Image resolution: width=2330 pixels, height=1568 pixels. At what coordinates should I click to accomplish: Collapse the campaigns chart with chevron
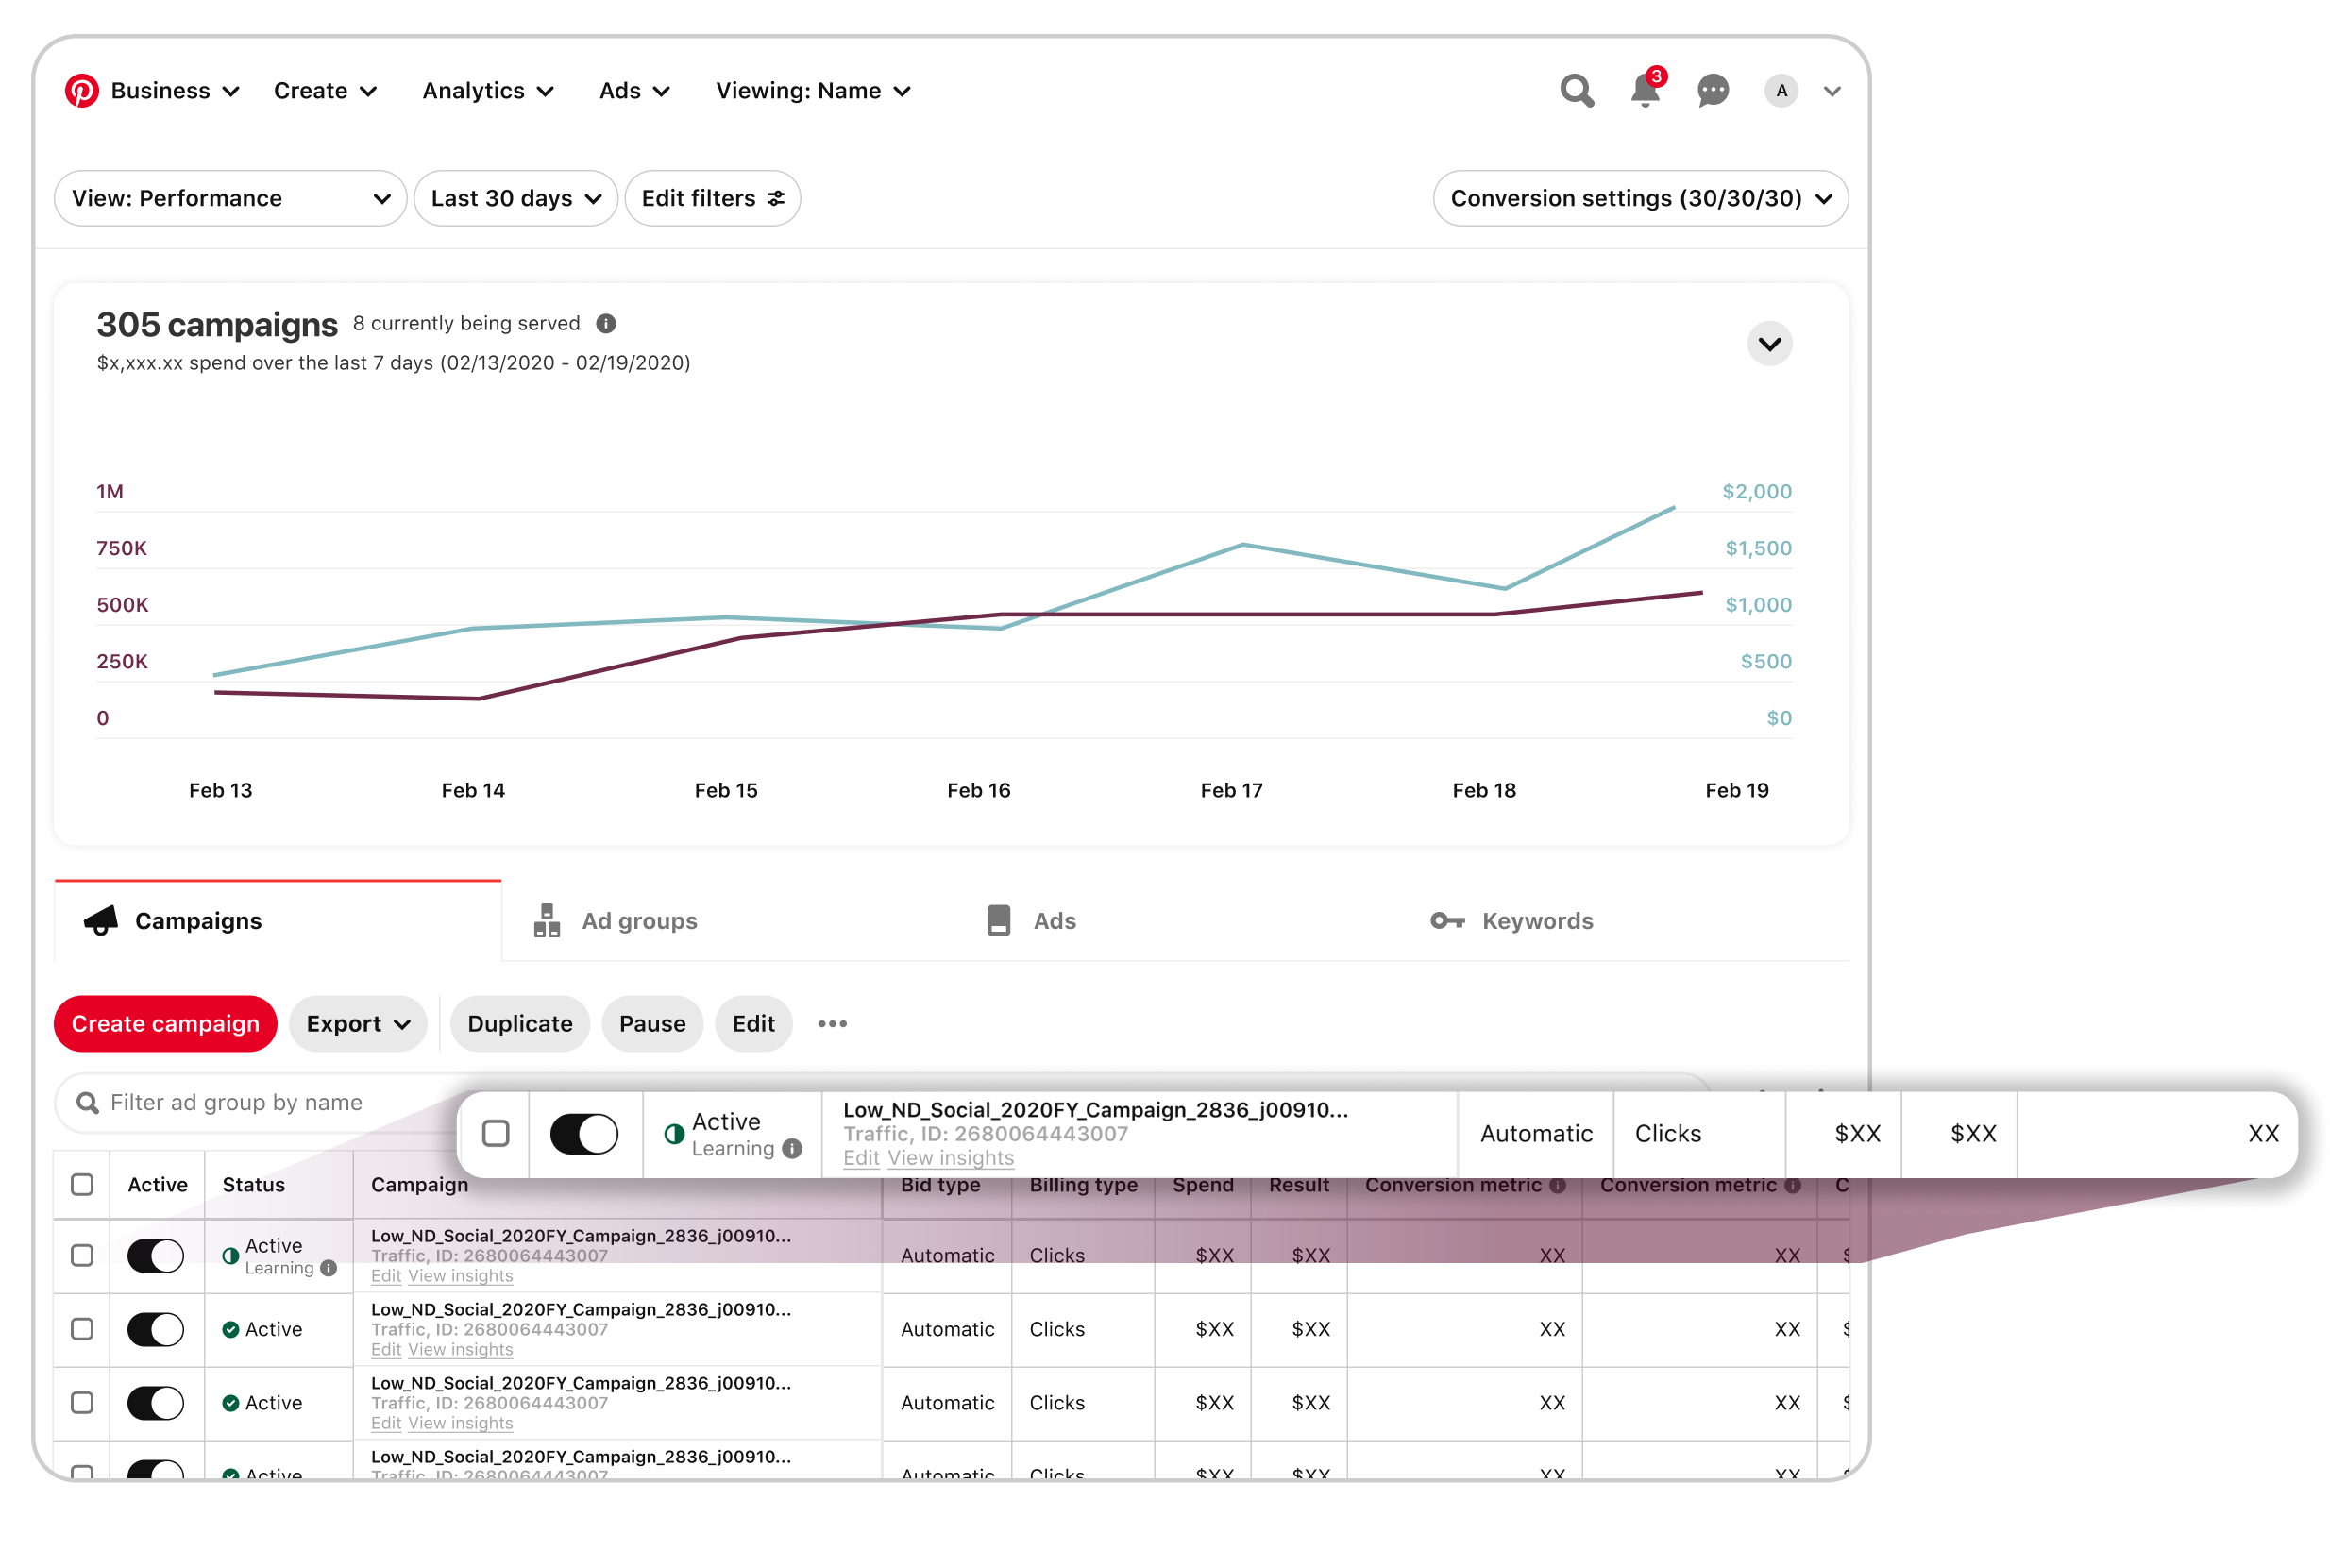coord(1769,344)
